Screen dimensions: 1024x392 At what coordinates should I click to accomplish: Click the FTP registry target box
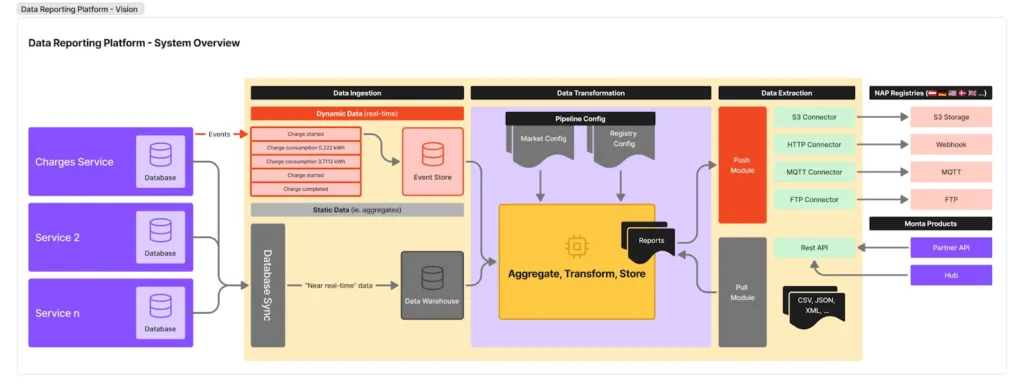(x=951, y=199)
